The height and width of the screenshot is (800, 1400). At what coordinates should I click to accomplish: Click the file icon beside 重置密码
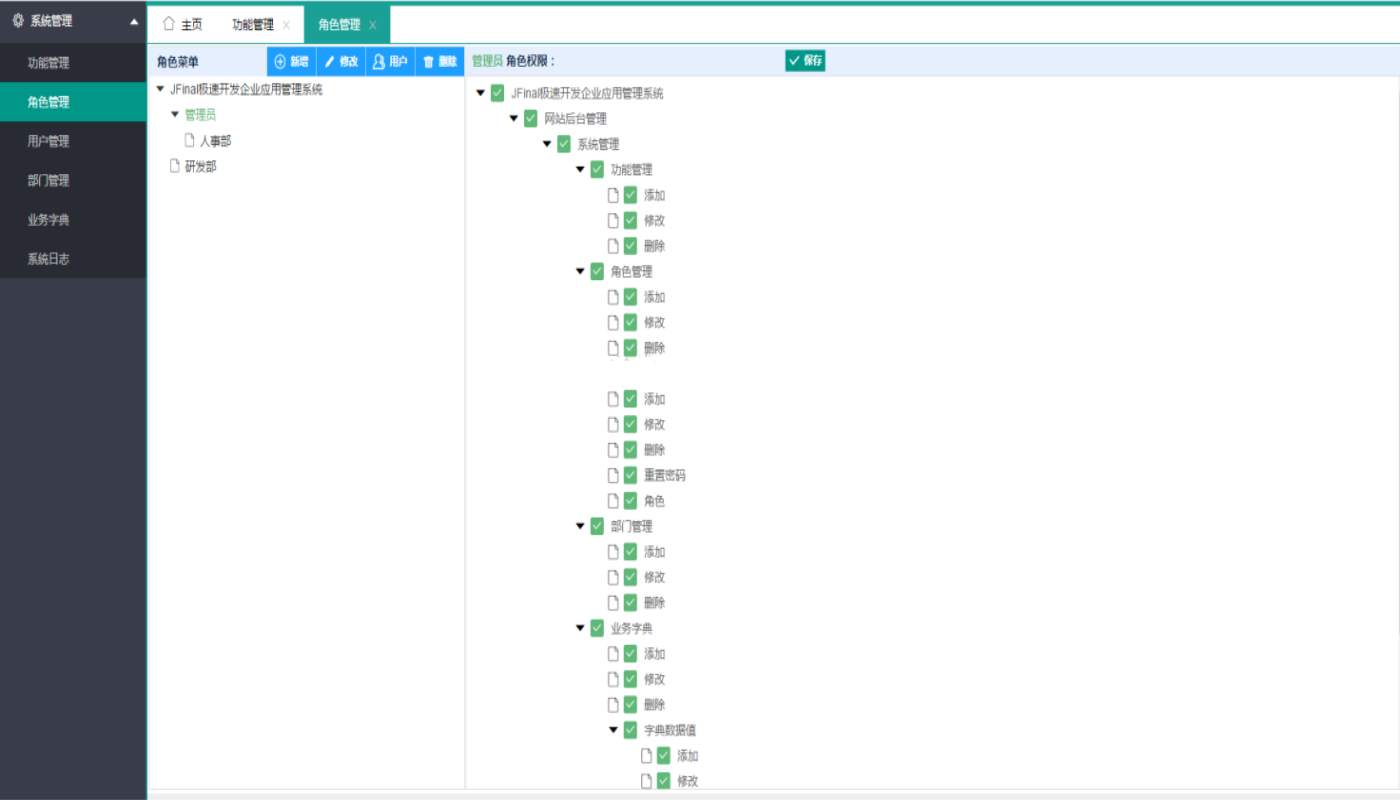[x=614, y=475]
